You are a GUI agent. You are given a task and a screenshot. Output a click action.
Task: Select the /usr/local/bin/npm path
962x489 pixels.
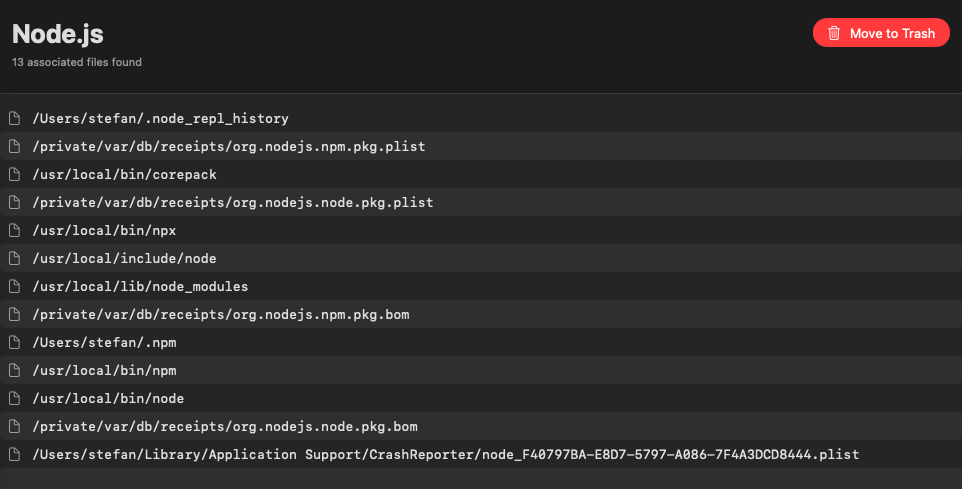point(104,371)
